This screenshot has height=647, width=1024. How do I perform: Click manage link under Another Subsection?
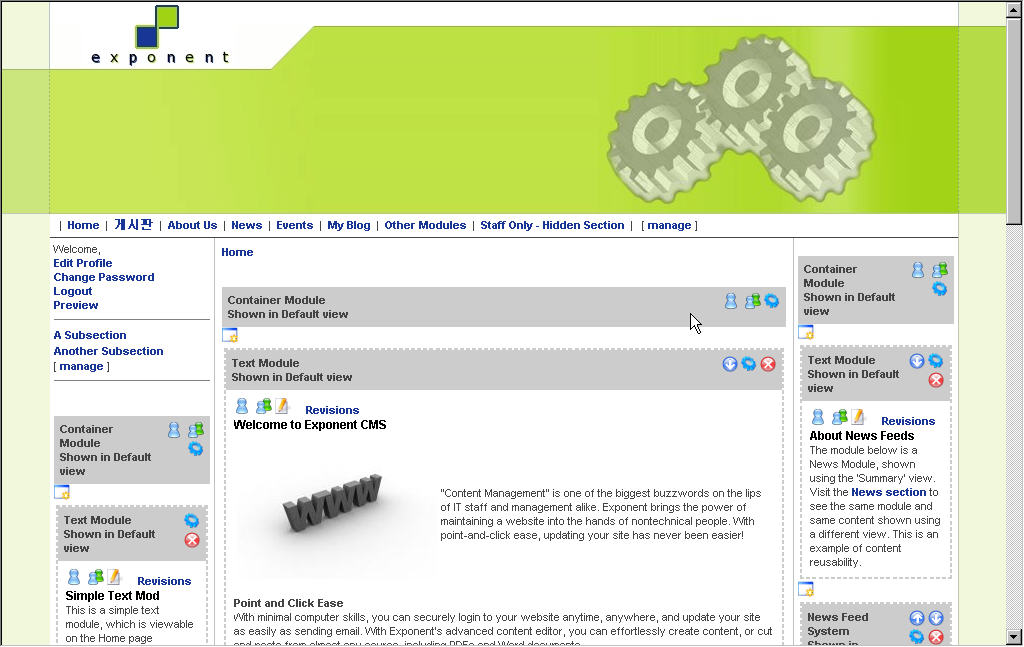[82, 366]
